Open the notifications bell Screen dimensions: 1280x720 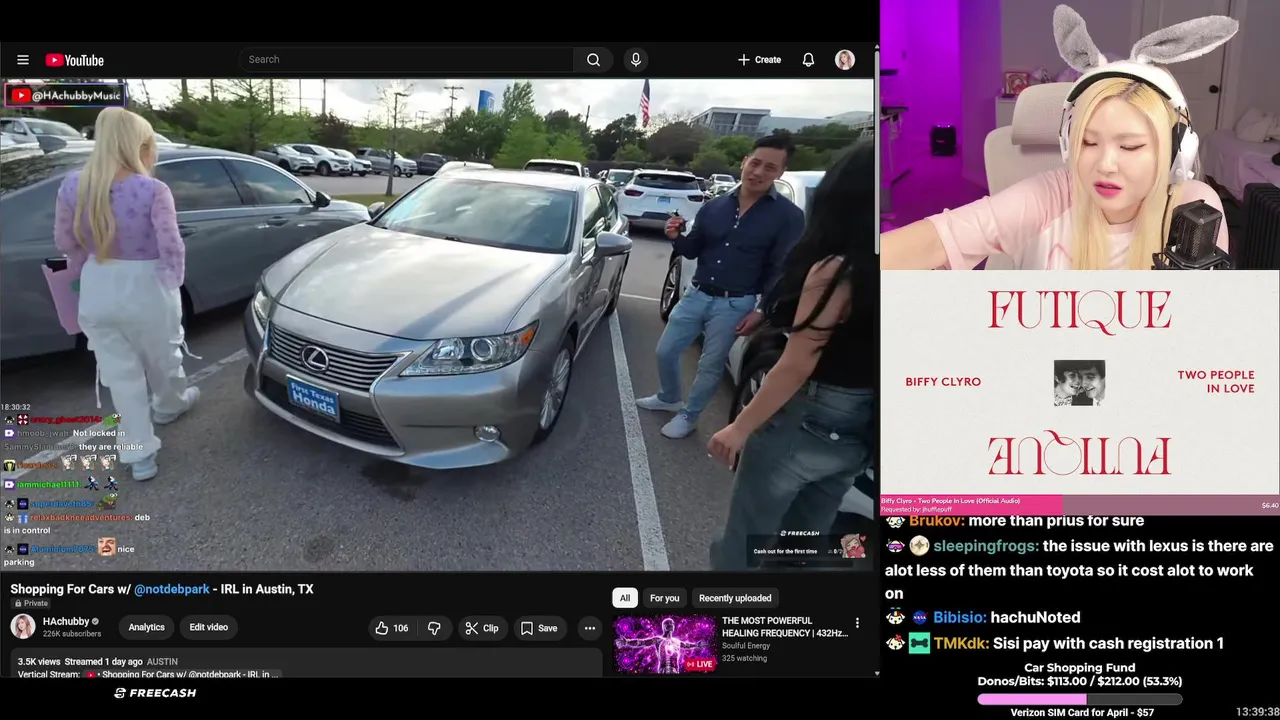click(x=808, y=60)
